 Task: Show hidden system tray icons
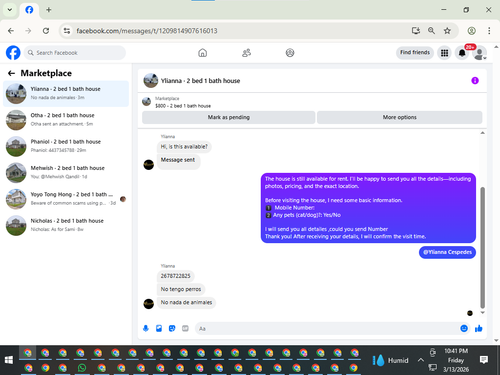point(421,360)
